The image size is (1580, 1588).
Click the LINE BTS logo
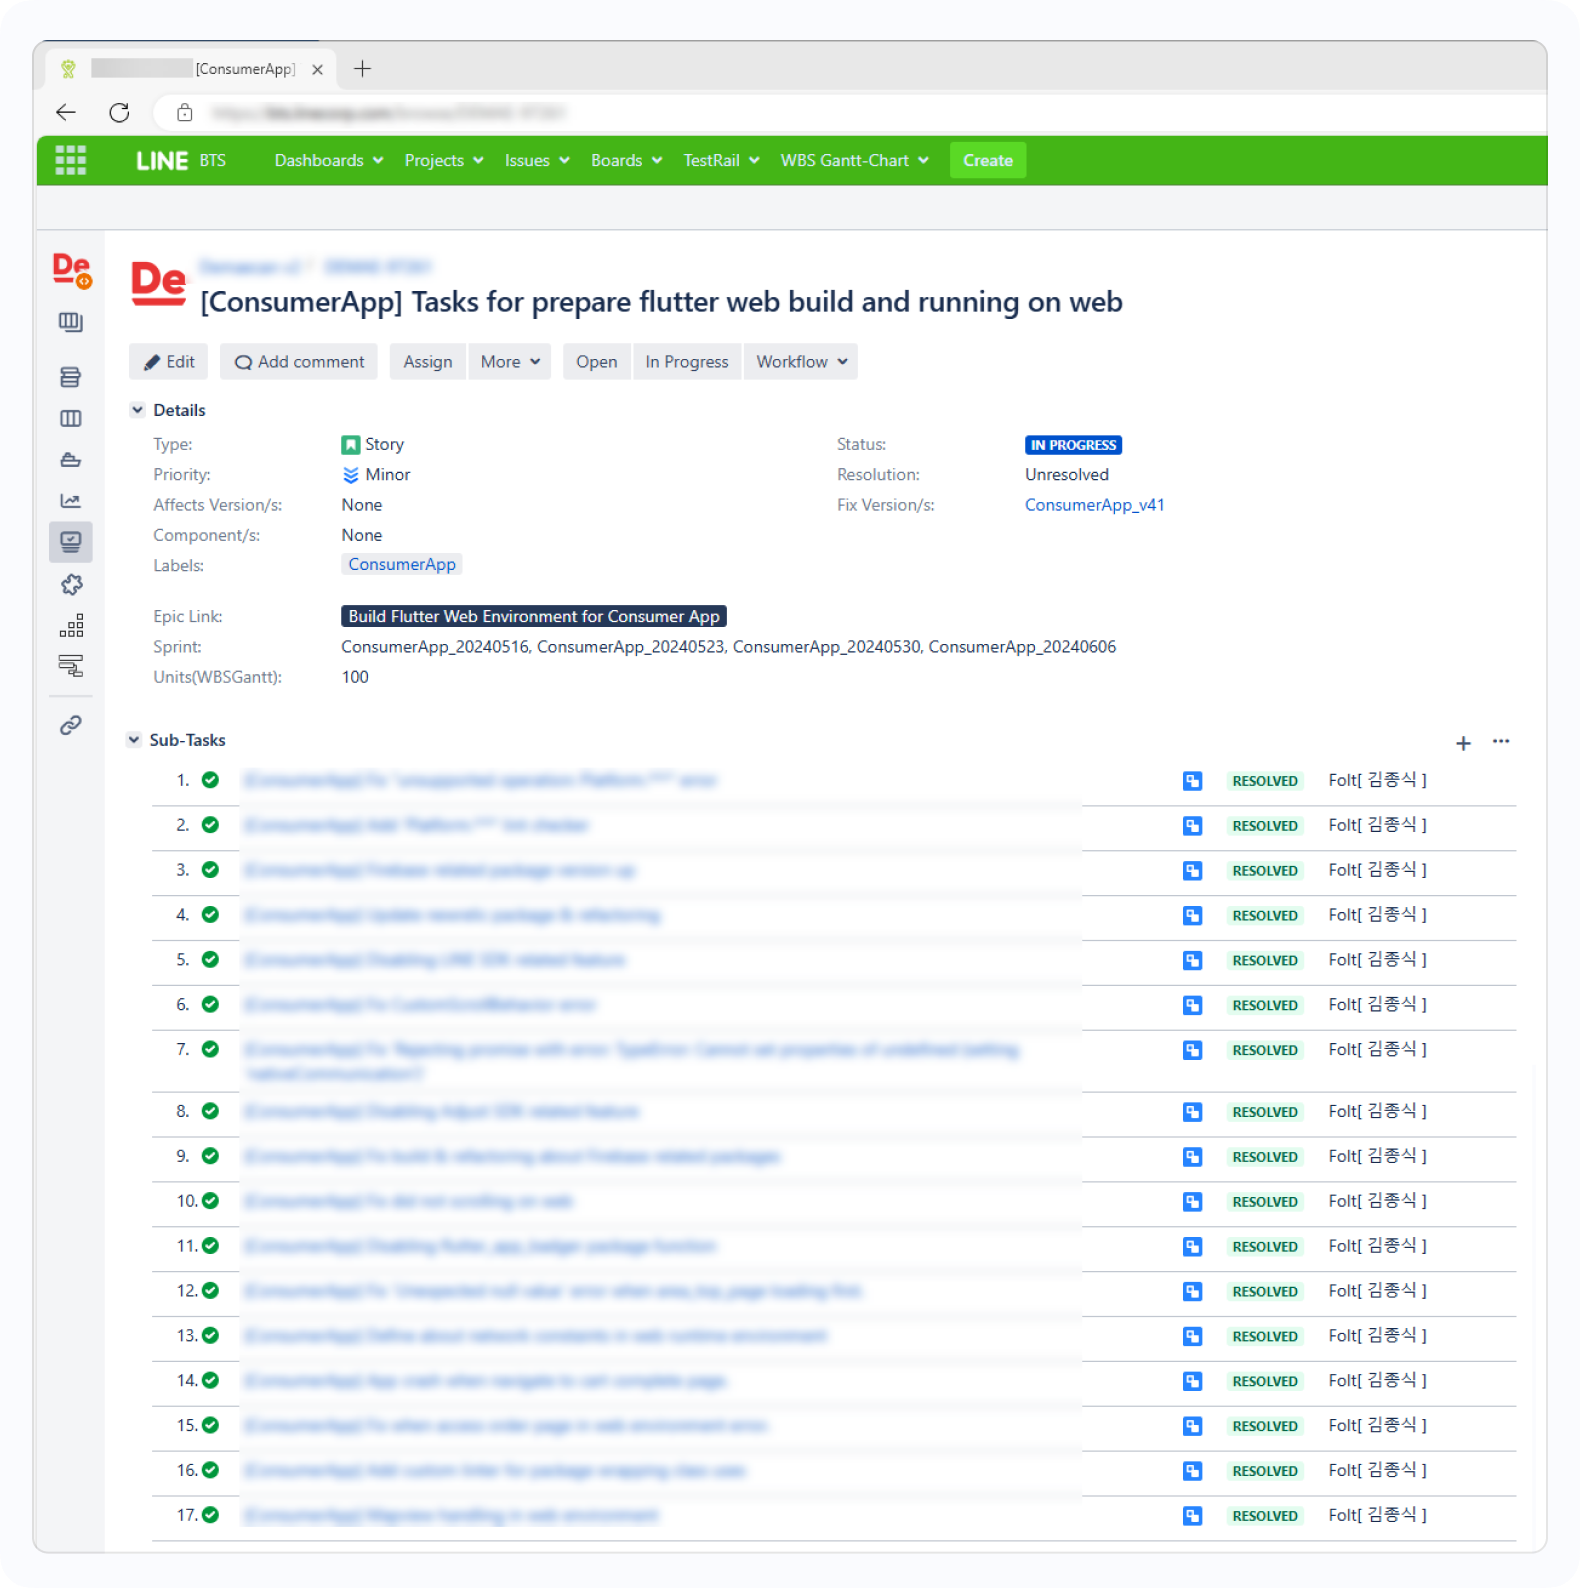180,160
